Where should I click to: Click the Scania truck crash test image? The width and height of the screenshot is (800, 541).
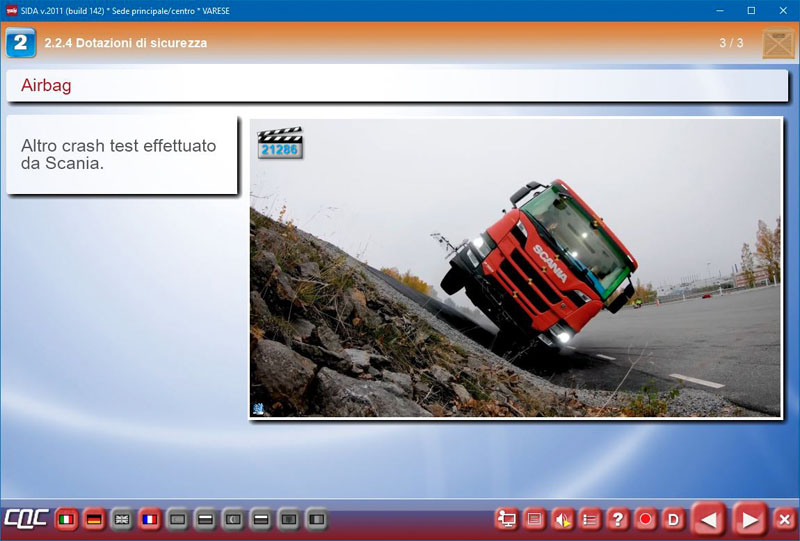(x=515, y=267)
